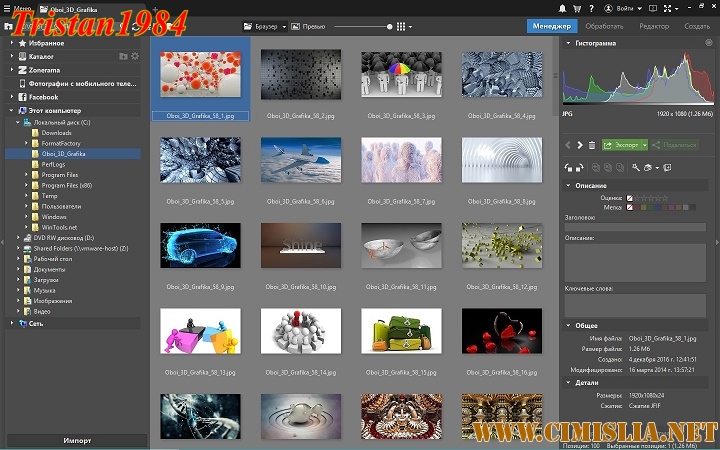Open Export dropdown arrow

pyautogui.click(x=644, y=145)
